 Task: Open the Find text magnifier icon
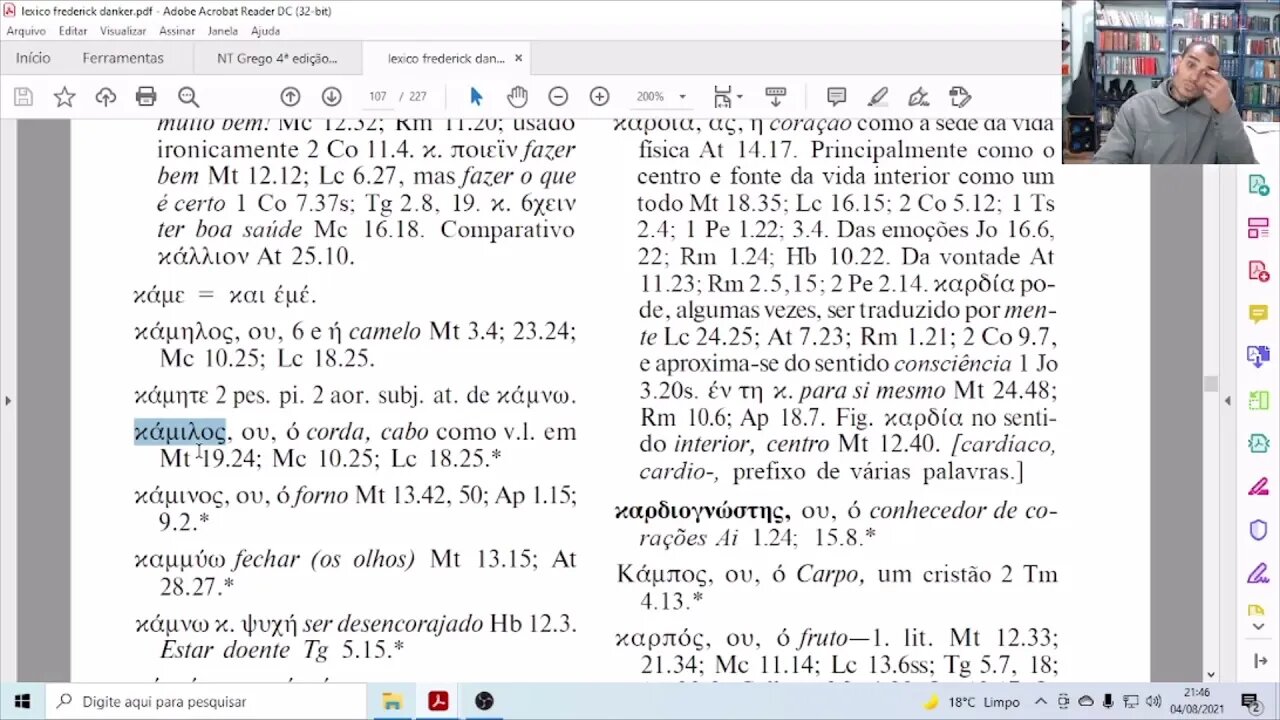(188, 97)
